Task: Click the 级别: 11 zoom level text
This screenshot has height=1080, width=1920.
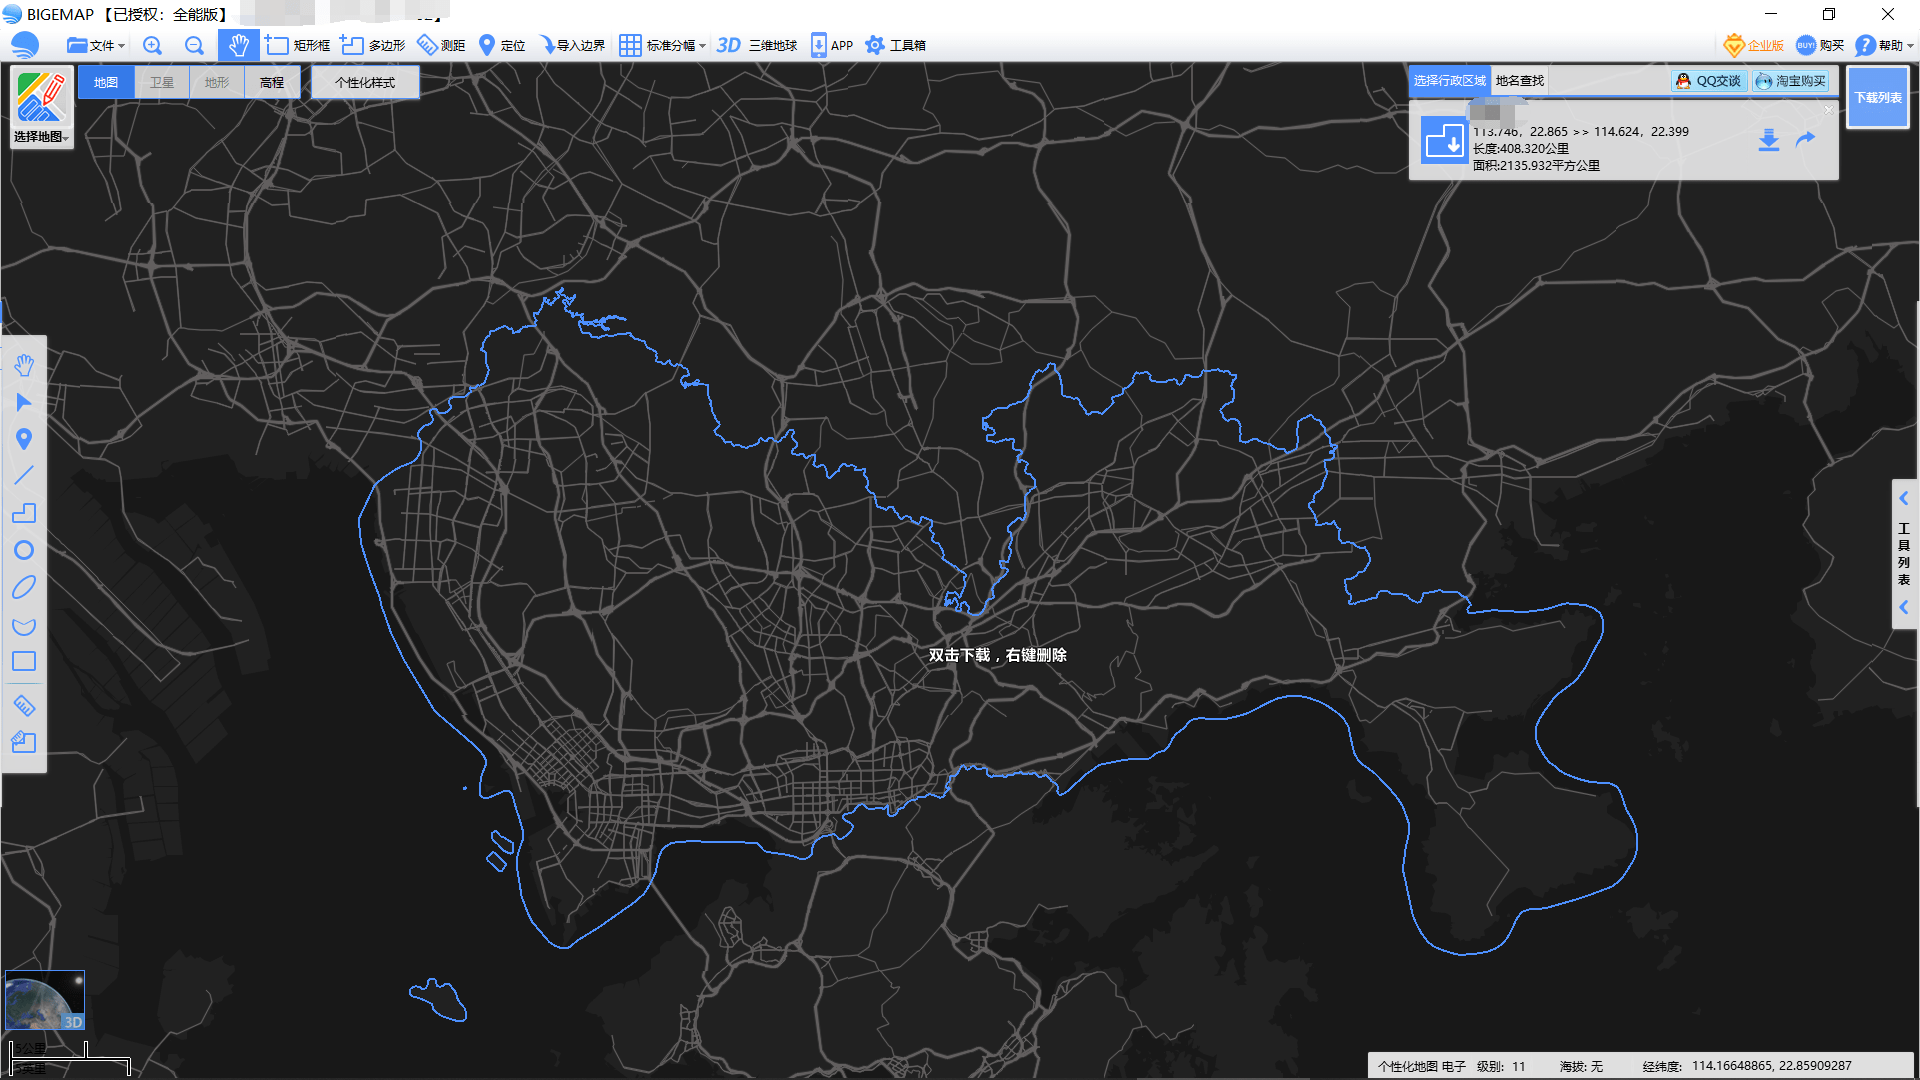Action: (1501, 1066)
